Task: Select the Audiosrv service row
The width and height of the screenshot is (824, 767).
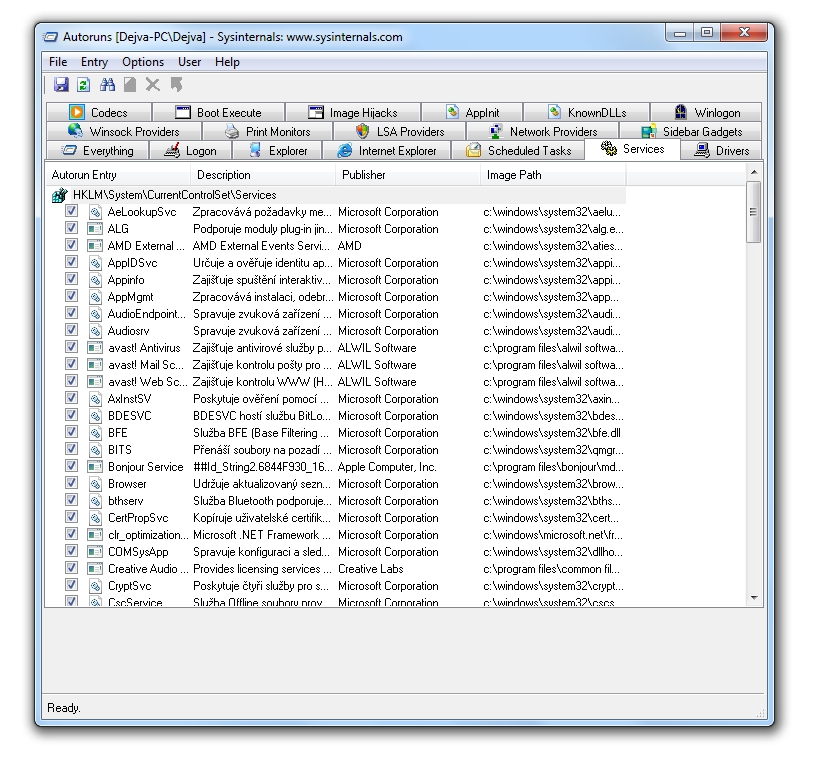Action: click(x=336, y=331)
